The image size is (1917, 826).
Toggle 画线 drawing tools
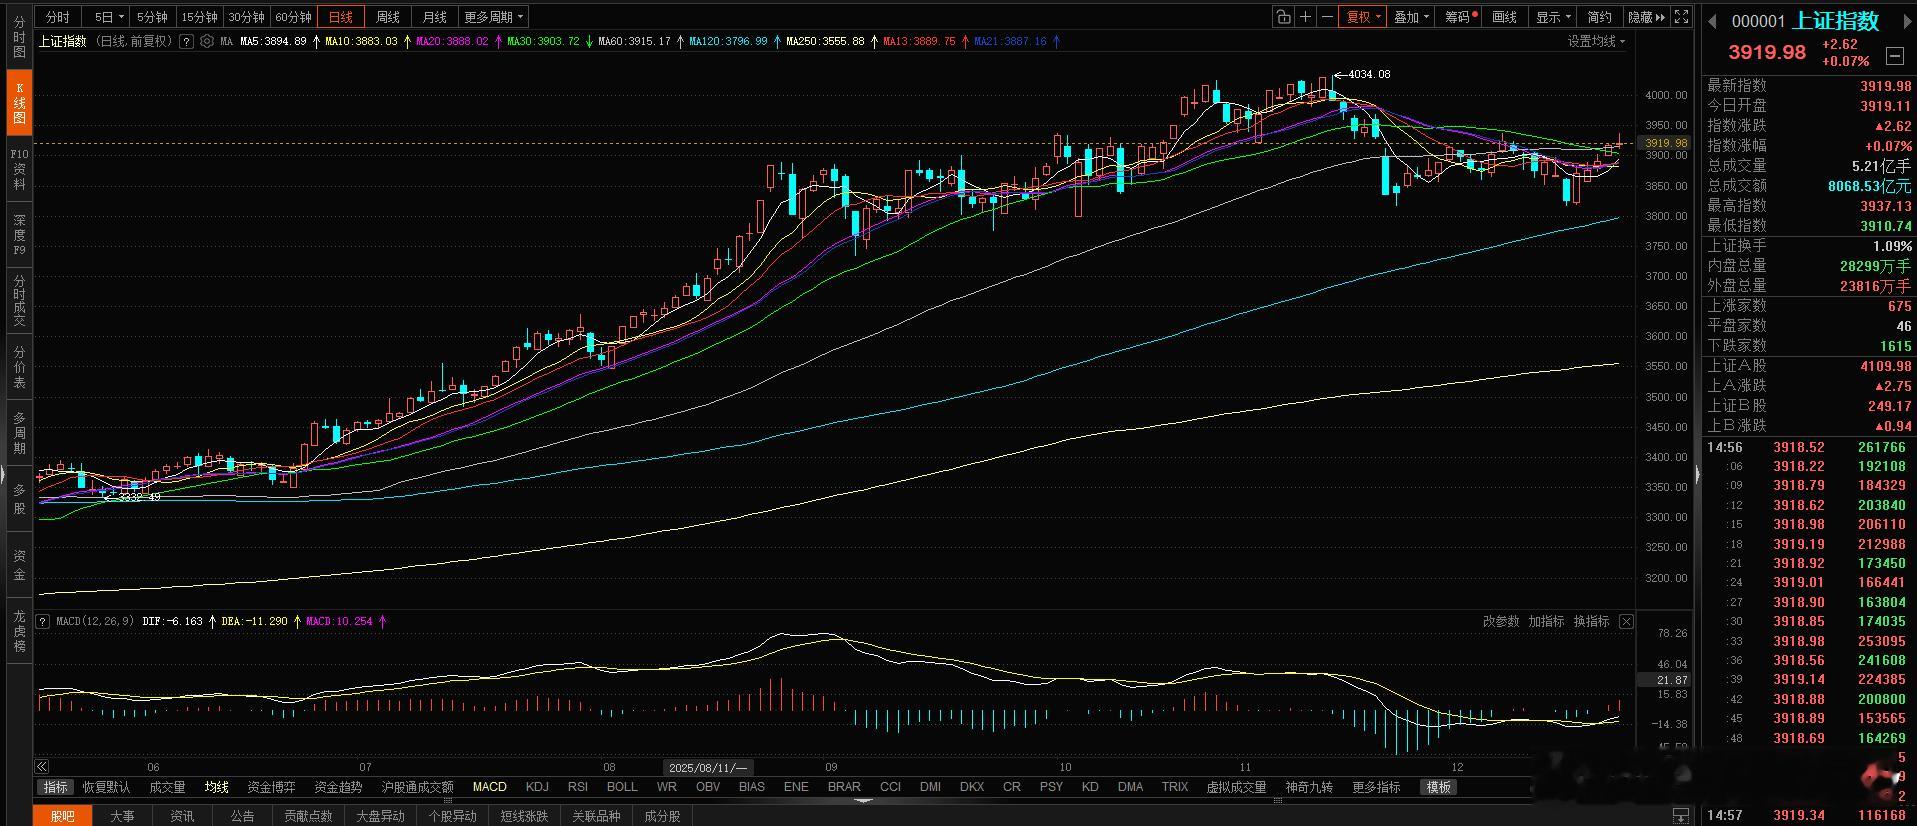(x=1504, y=17)
